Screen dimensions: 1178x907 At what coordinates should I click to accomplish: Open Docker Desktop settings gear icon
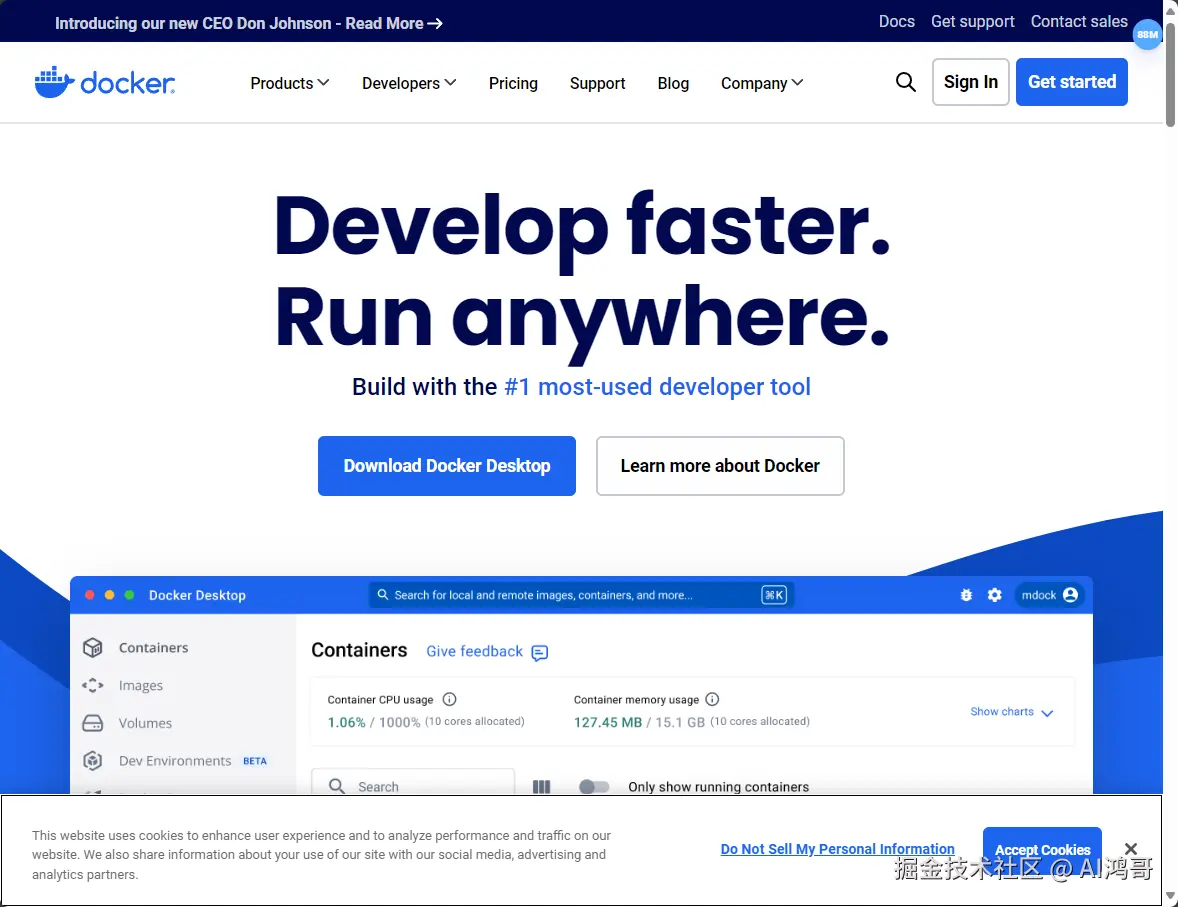tap(995, 595)
